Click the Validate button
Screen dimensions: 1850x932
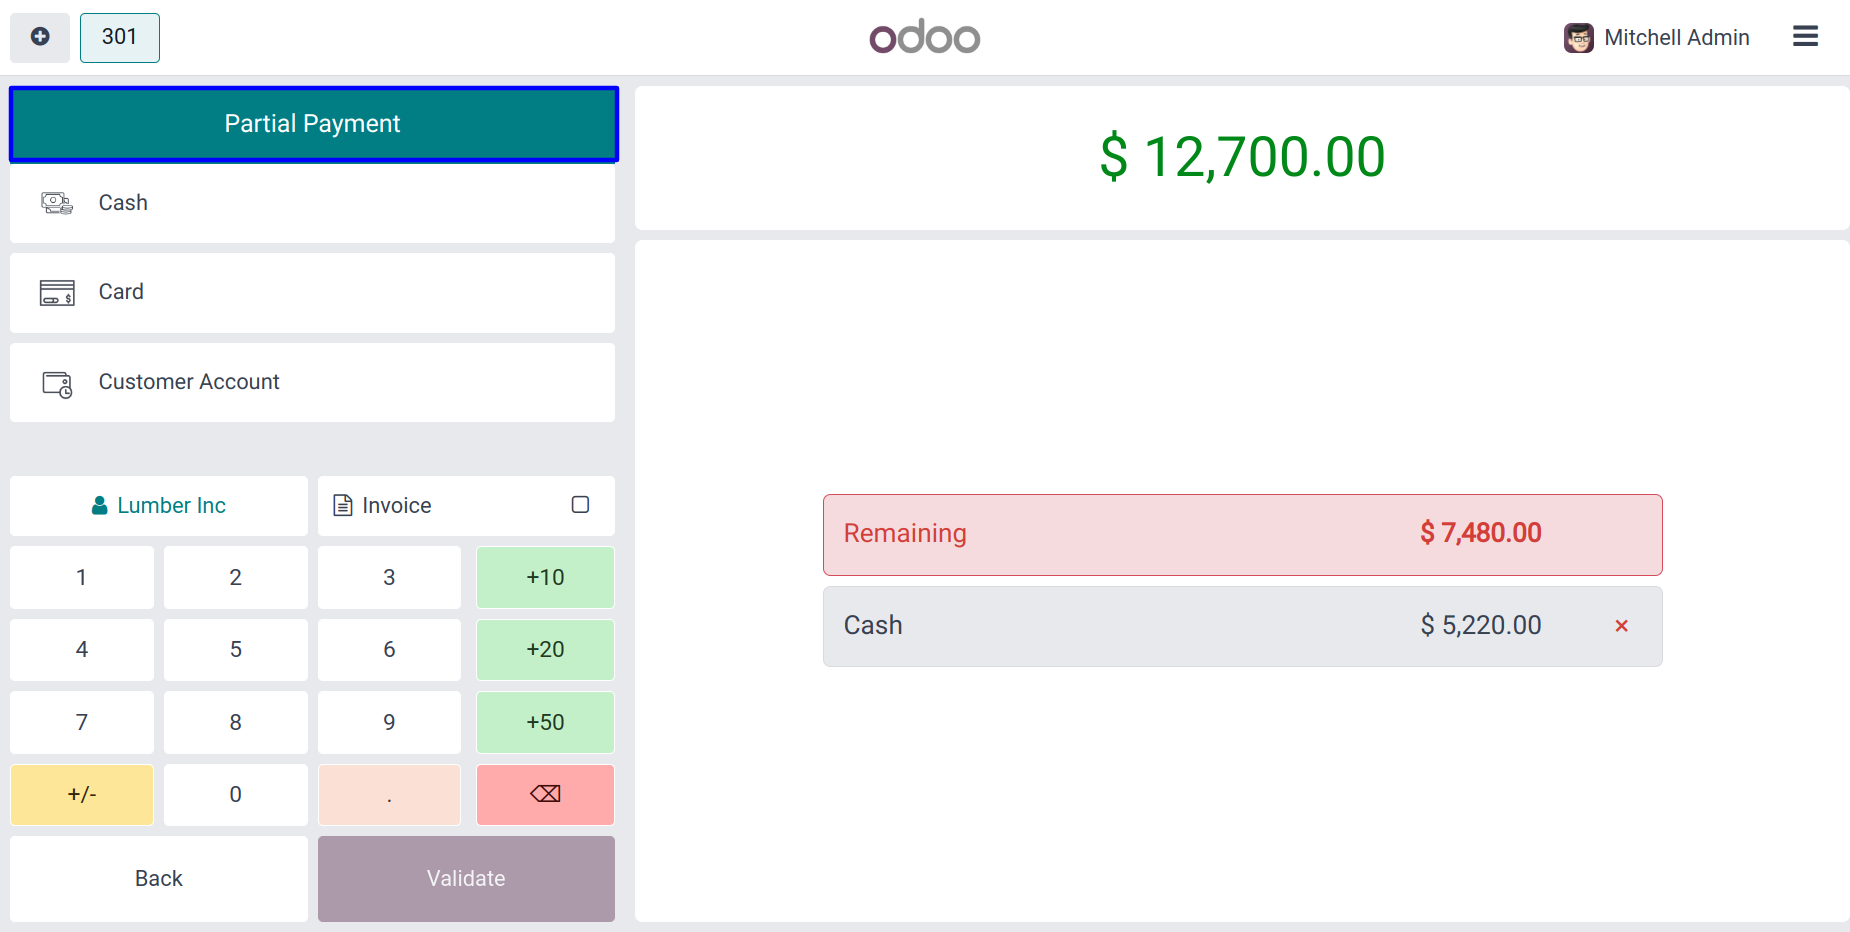tap(466, 878)
